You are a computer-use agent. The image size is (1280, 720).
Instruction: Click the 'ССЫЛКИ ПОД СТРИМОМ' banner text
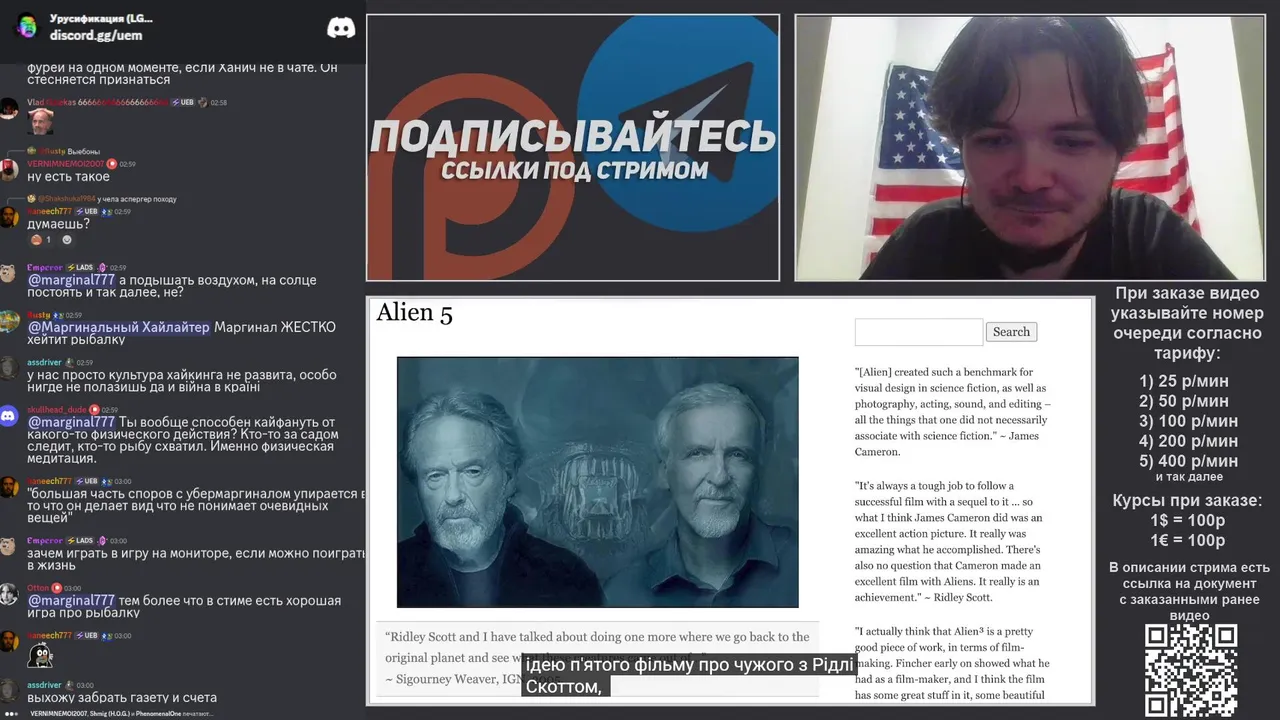pyautogui.click(x=574, y=170)
